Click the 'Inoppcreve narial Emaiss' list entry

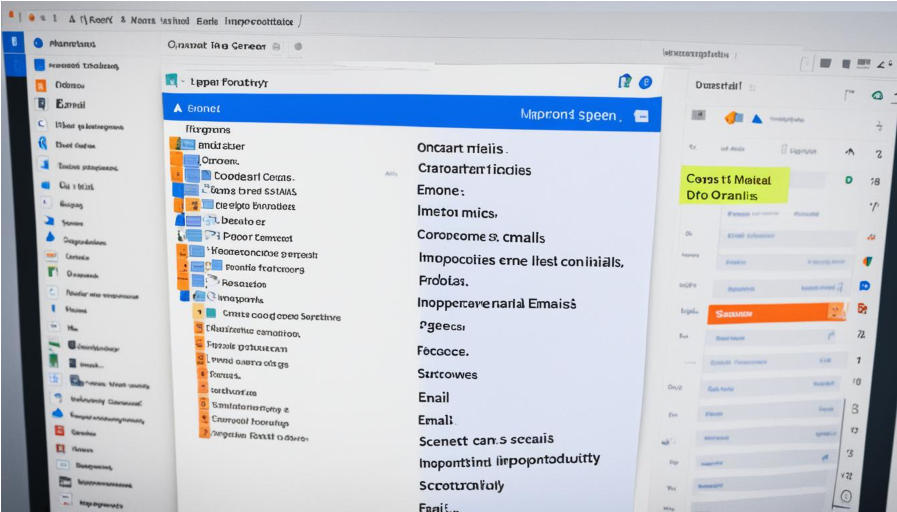point(497,303)
